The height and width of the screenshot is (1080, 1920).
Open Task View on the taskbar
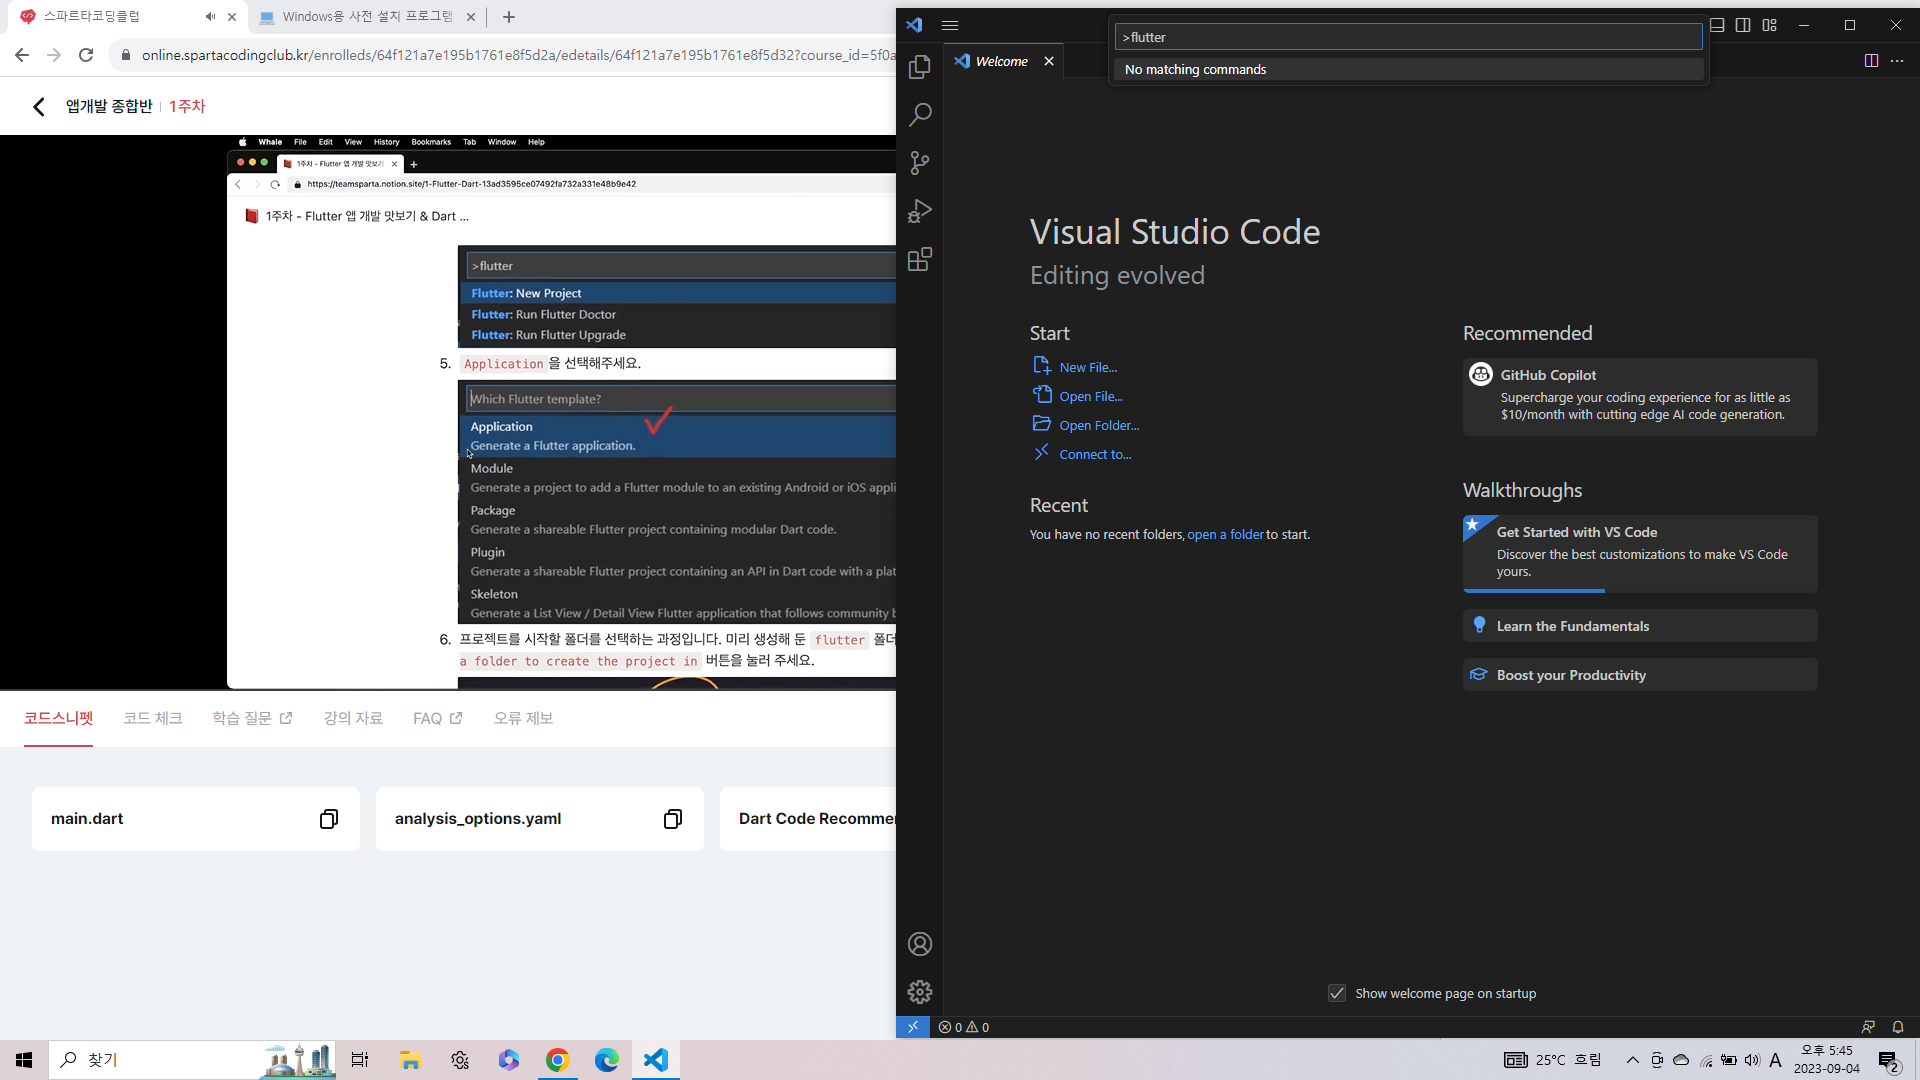(x=360, y=1060)
